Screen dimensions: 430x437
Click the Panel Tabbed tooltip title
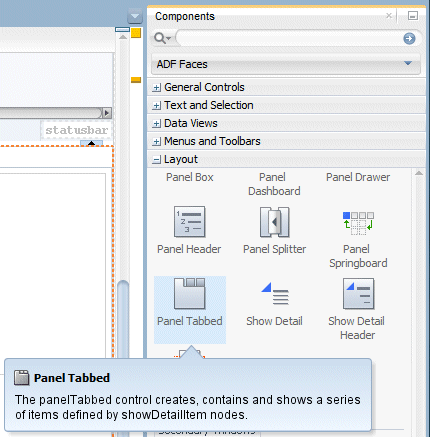pyautogui.click(x=72, y=378)
